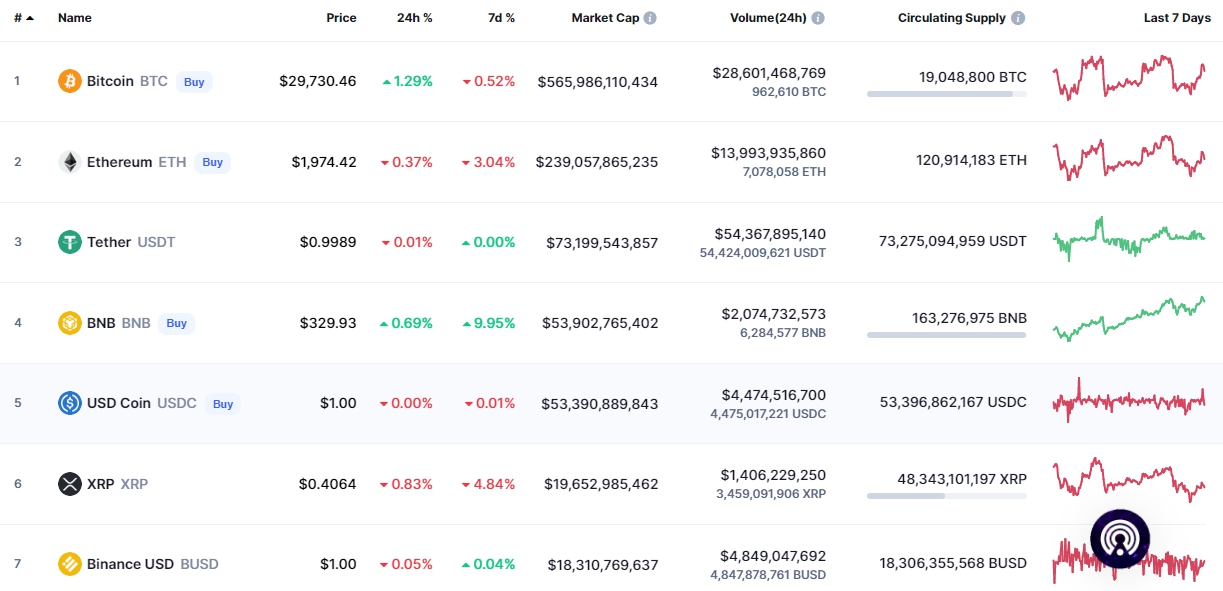Click BNB market cap $53,902,765,402
The image size is (1223, 591).
tap(600, 323)
